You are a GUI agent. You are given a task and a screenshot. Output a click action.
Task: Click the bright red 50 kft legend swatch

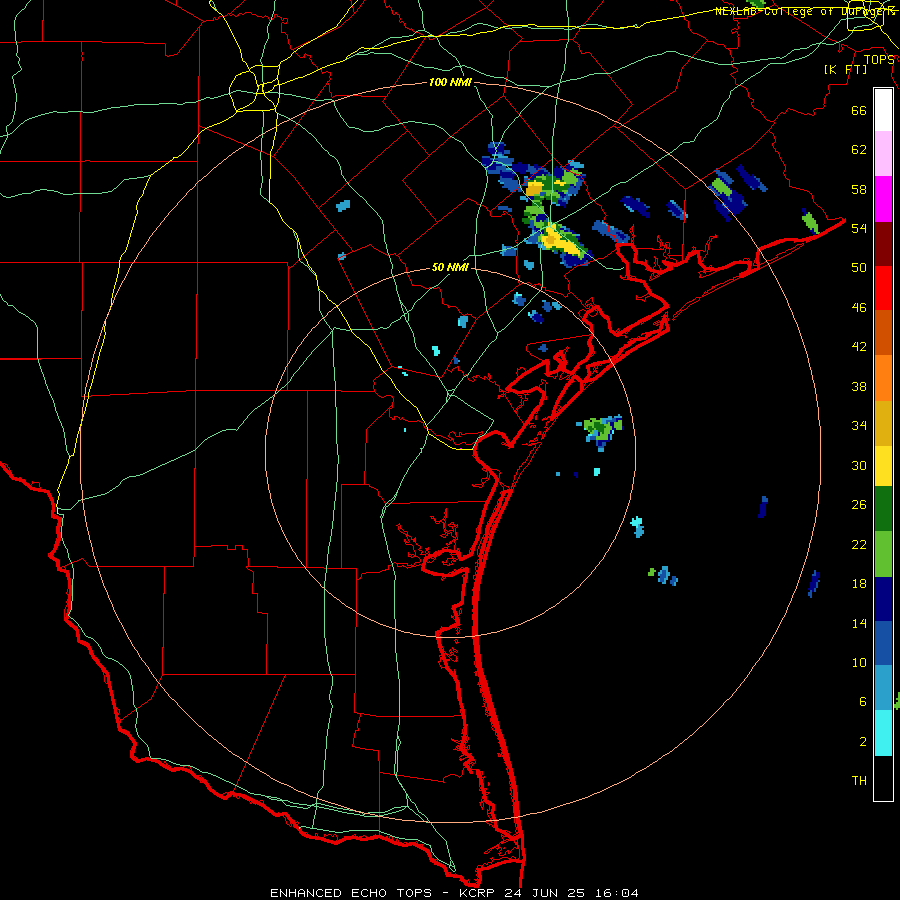click(883, 288)
